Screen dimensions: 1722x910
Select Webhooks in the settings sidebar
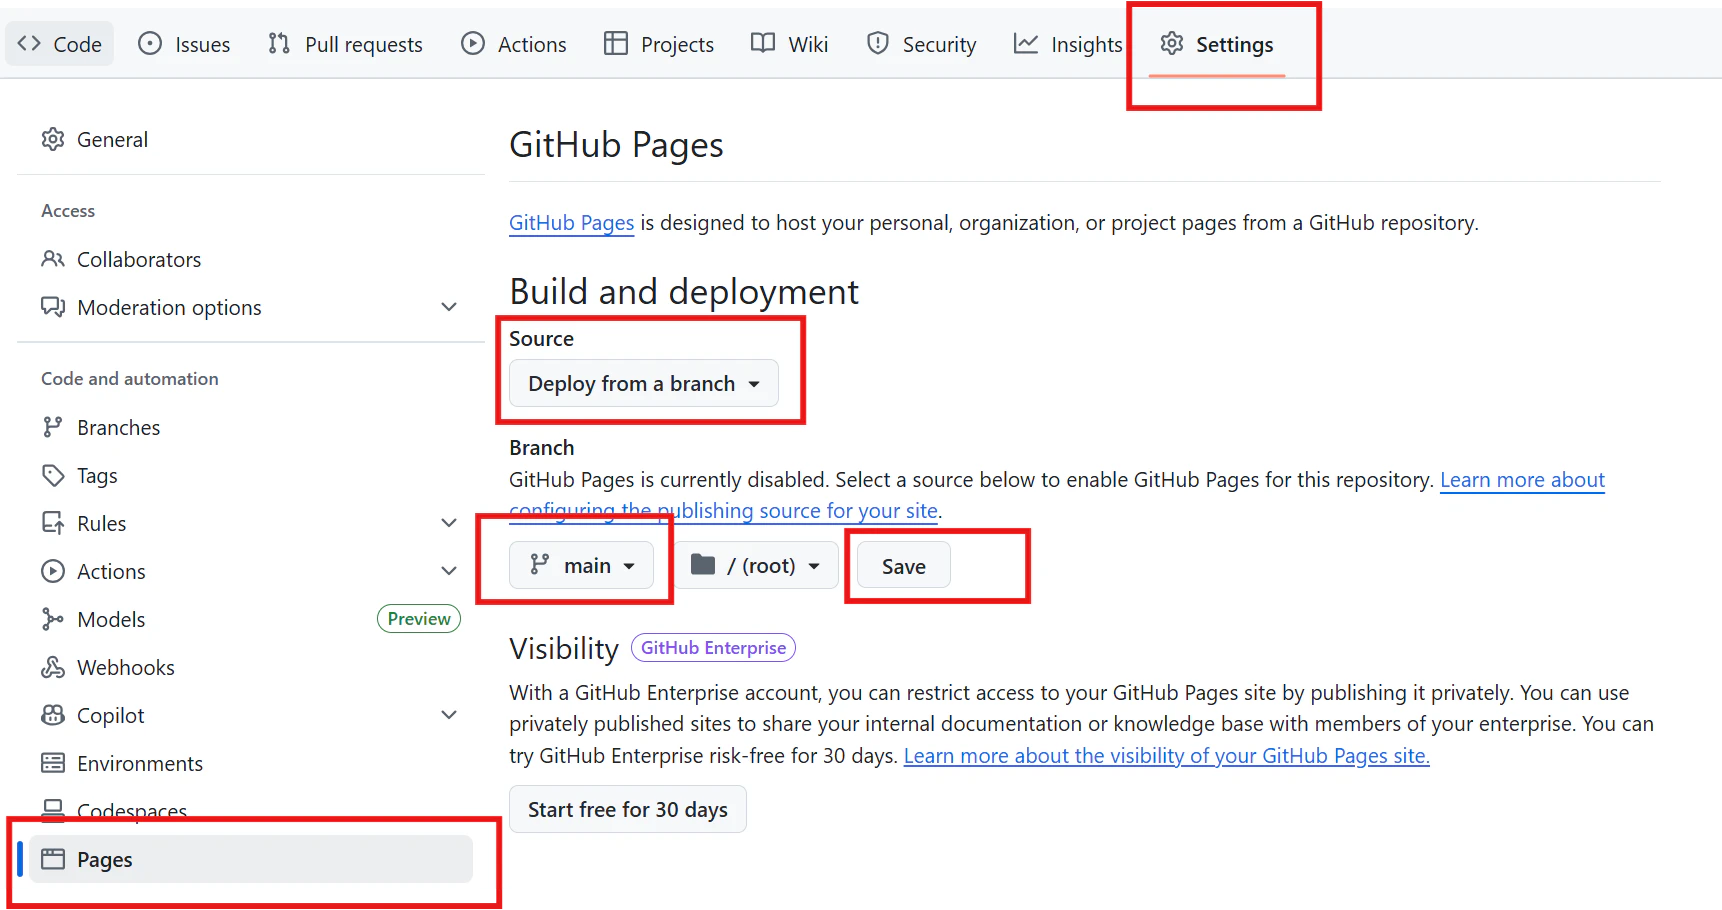(x=251, y=668)
